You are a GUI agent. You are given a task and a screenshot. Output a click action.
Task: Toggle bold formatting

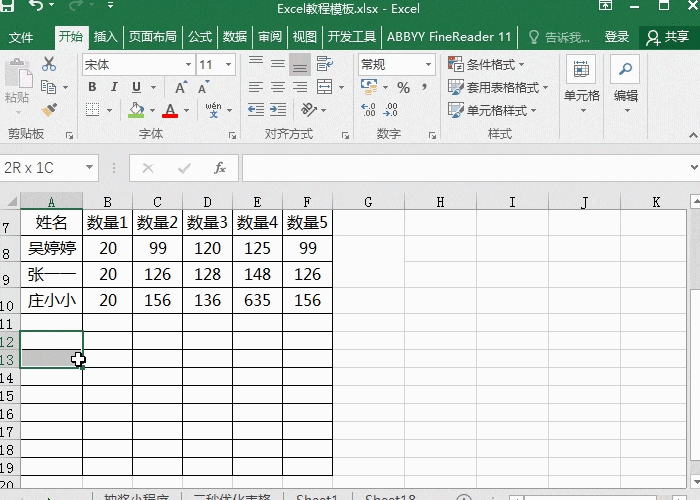[91, 87]
